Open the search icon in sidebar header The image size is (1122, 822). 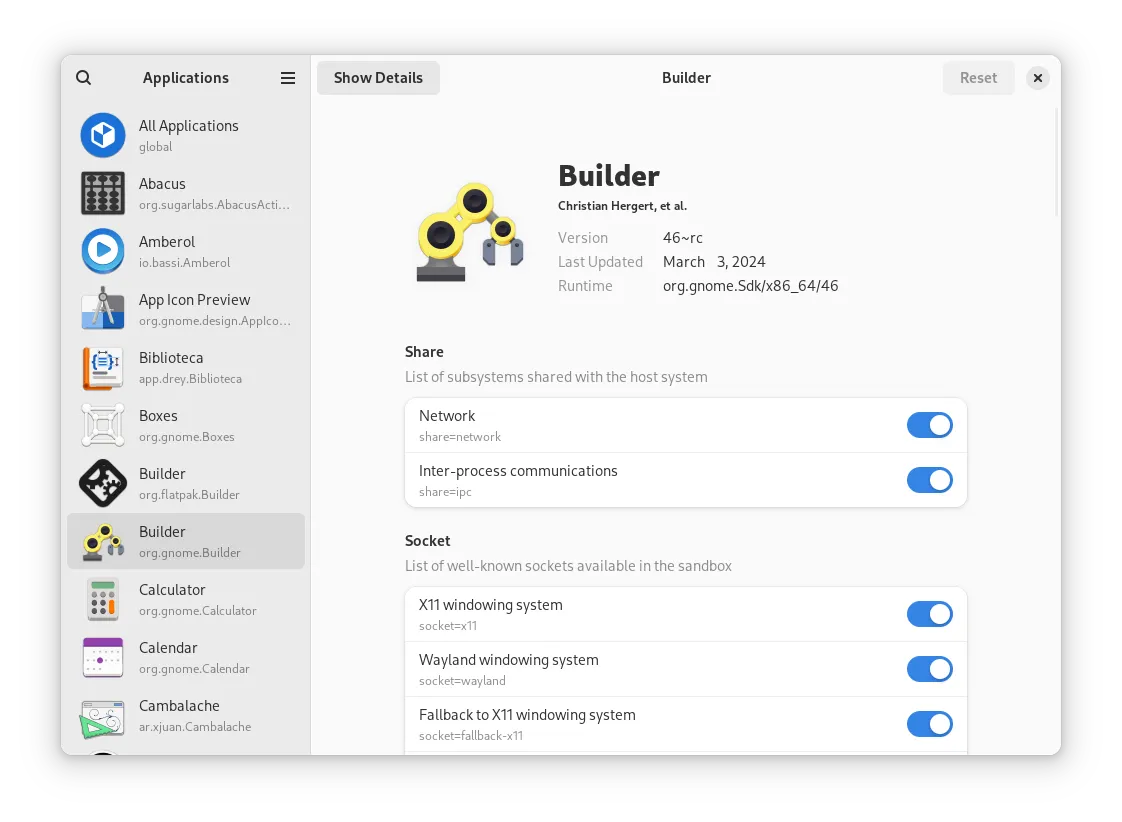pos(84,77)
